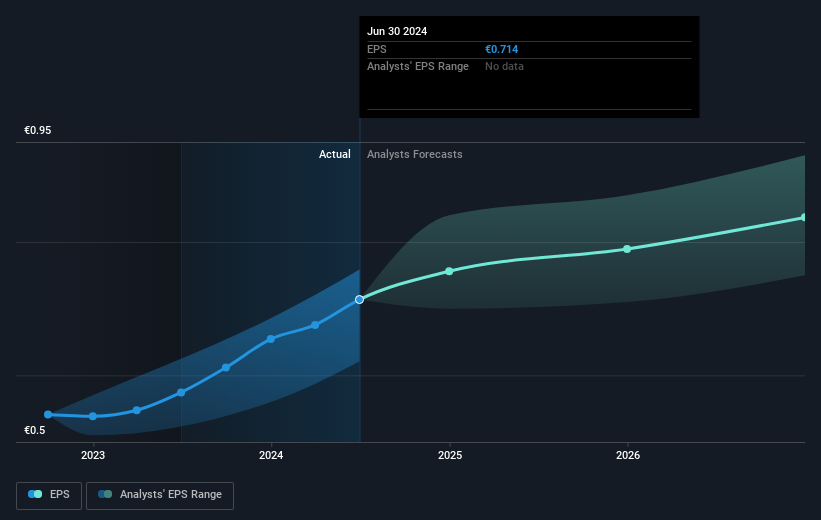Viewport: 821px width, 520px height.
Task: Click the final forecast point at right edge
Action: click(x=804, y=217)
